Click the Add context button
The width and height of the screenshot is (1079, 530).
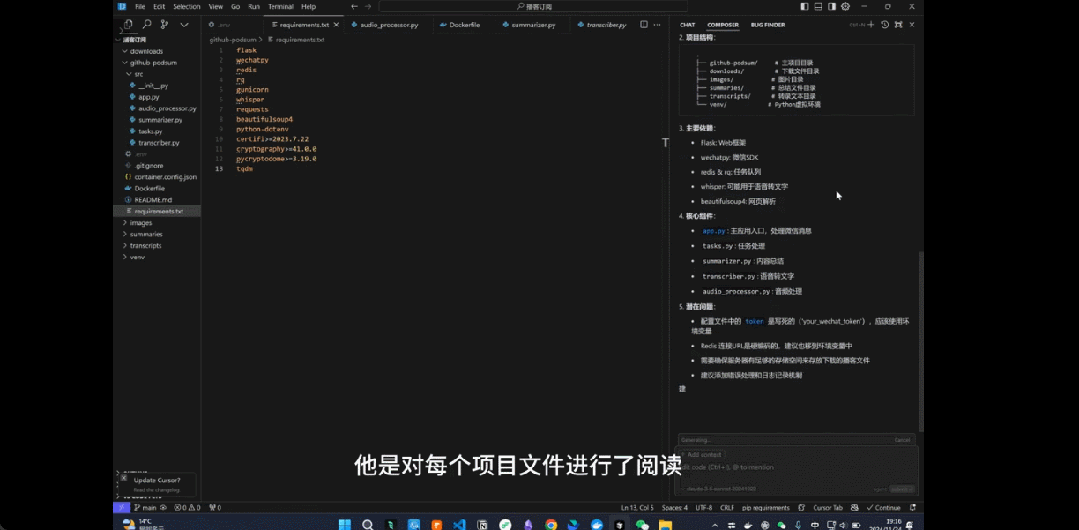[704, 454]
